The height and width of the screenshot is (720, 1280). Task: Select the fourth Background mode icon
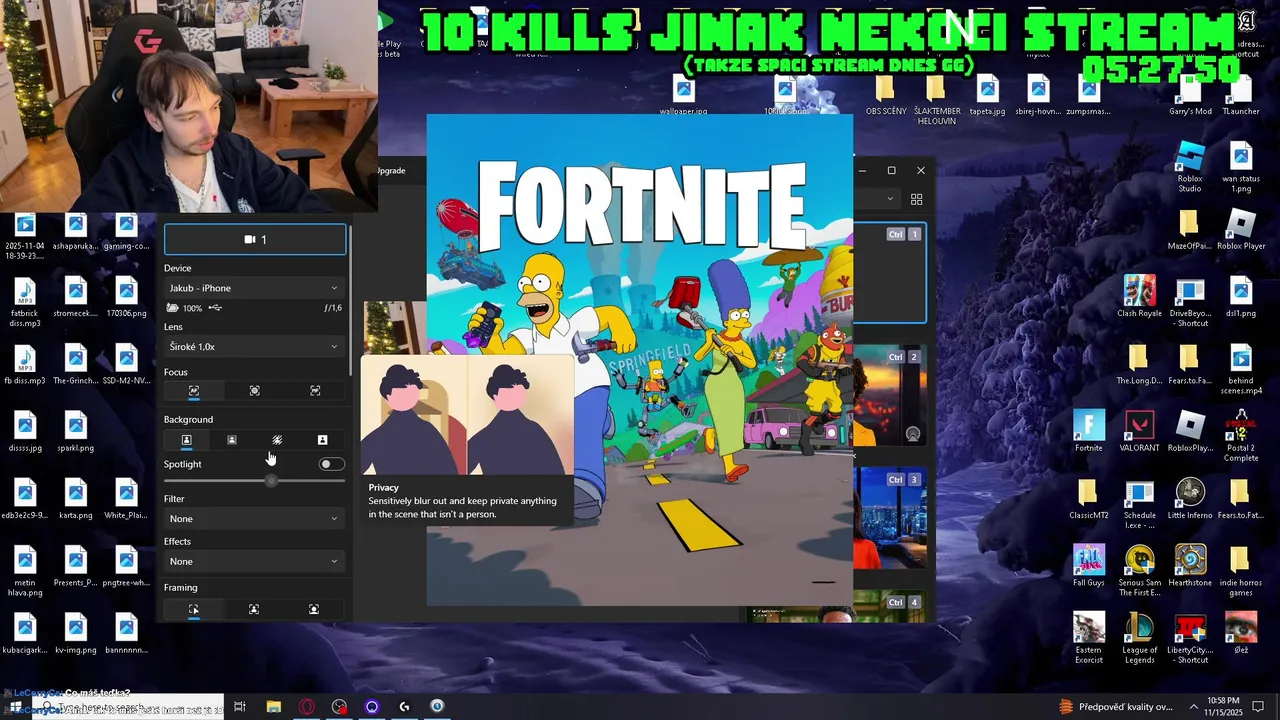322,440
